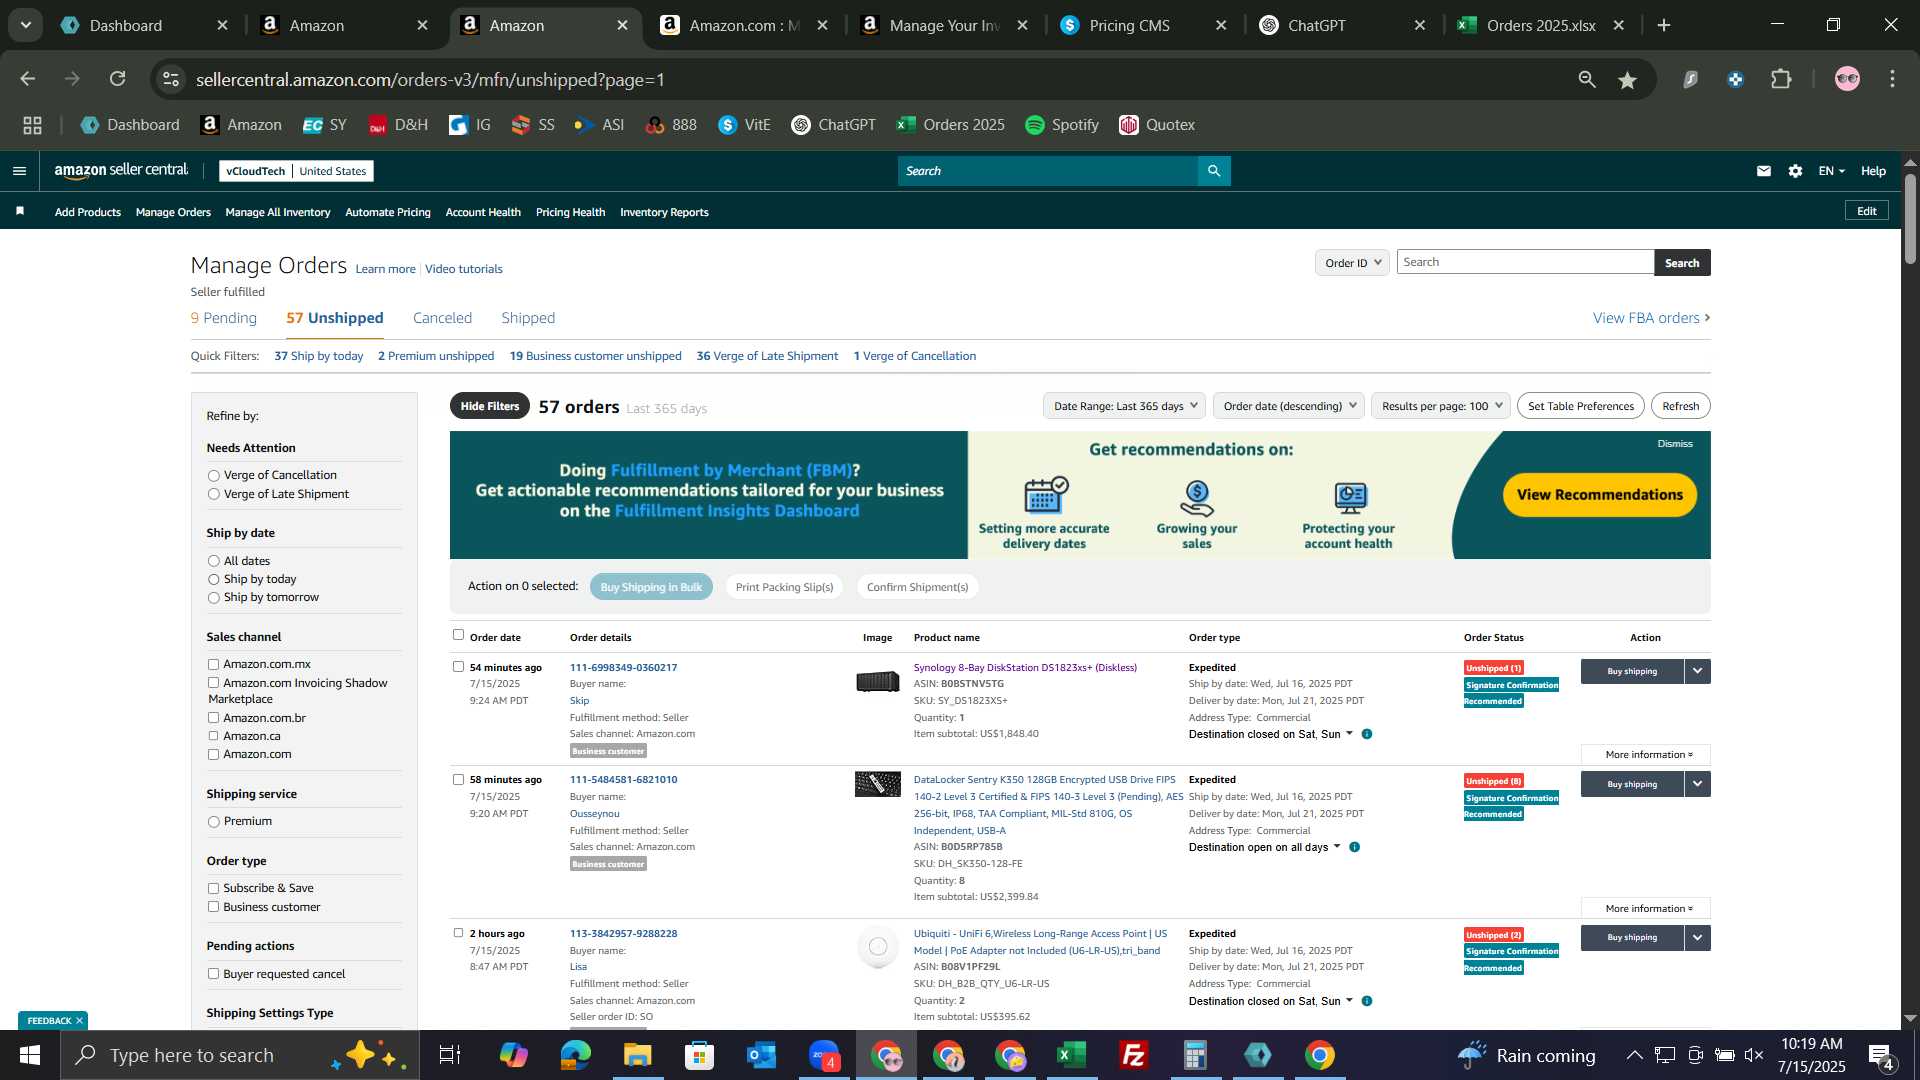Open the bookmarks apps grid icon

pyautogui.click(x=33, y=125)
